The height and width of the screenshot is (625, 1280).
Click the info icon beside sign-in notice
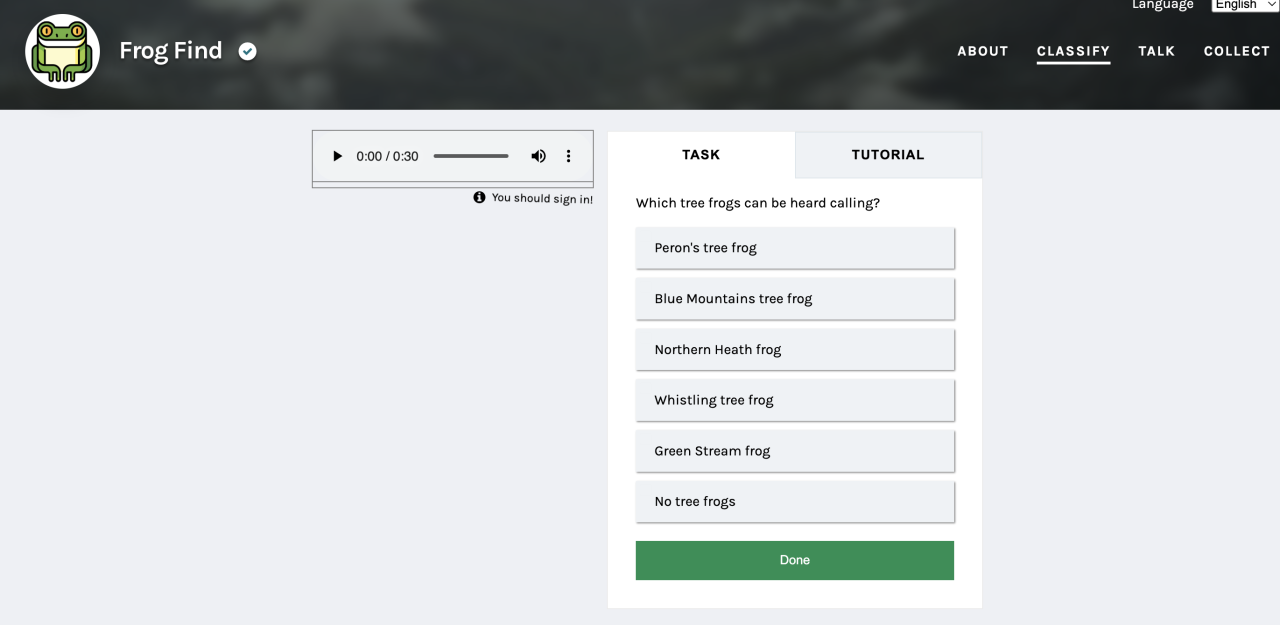[479, 198]
